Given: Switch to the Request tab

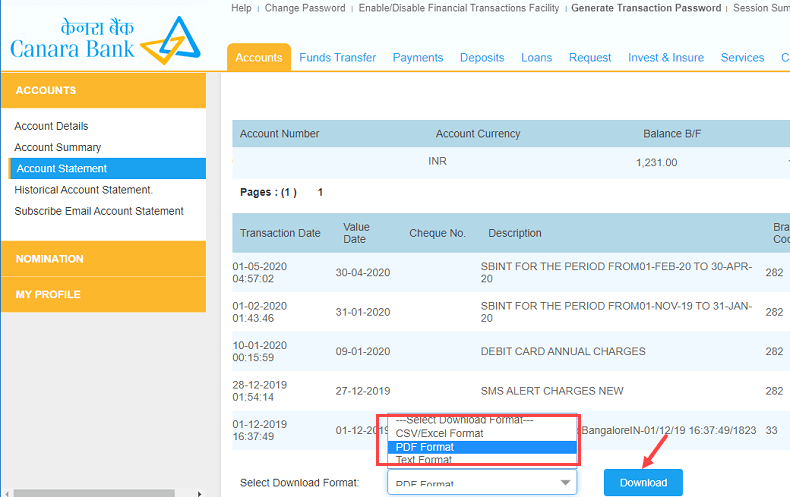Looking at the screenshot, I should (590, 57).
